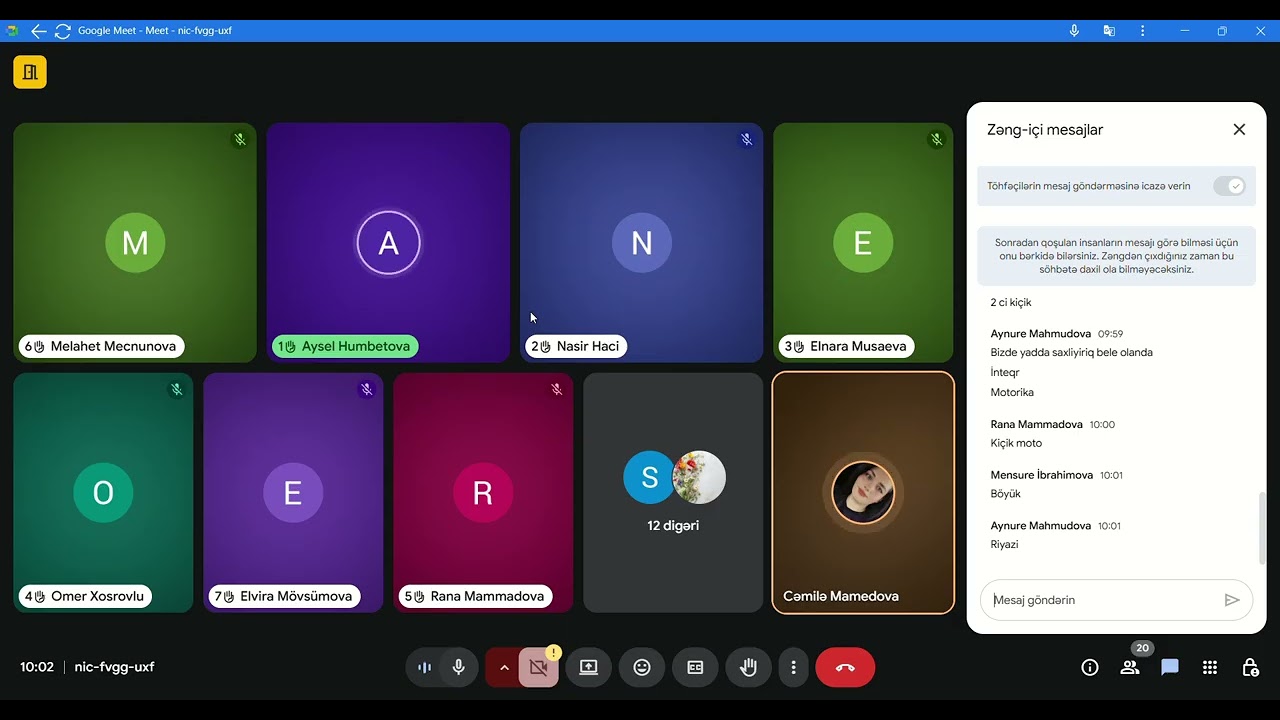This screenshot has height=720, width=1280.
Task: Send the chat message with arrow icon
Action: pyautogui.click(x=1232, y=600)
